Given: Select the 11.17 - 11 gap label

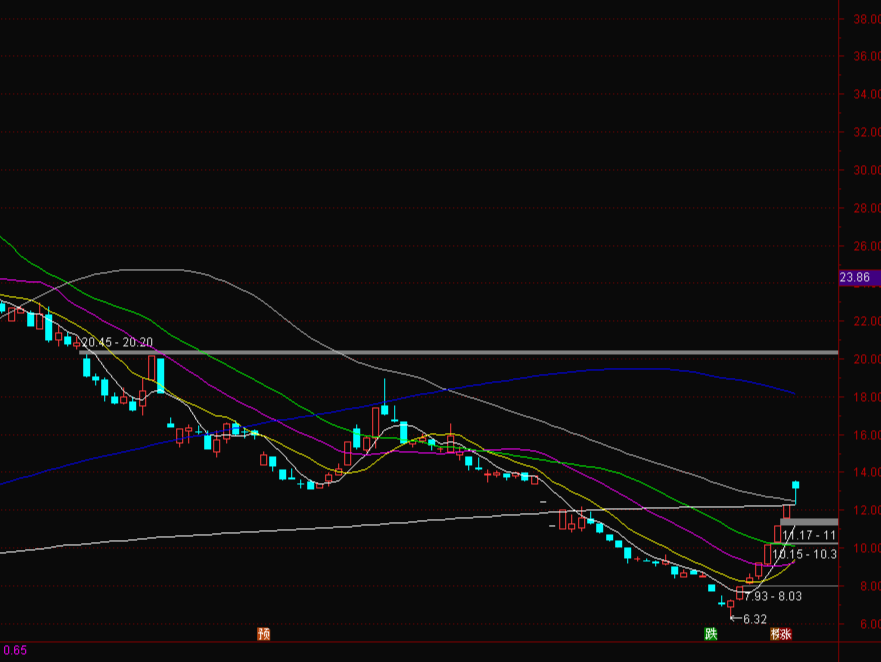Looking at the screenshot, I should tap(810, 535).
